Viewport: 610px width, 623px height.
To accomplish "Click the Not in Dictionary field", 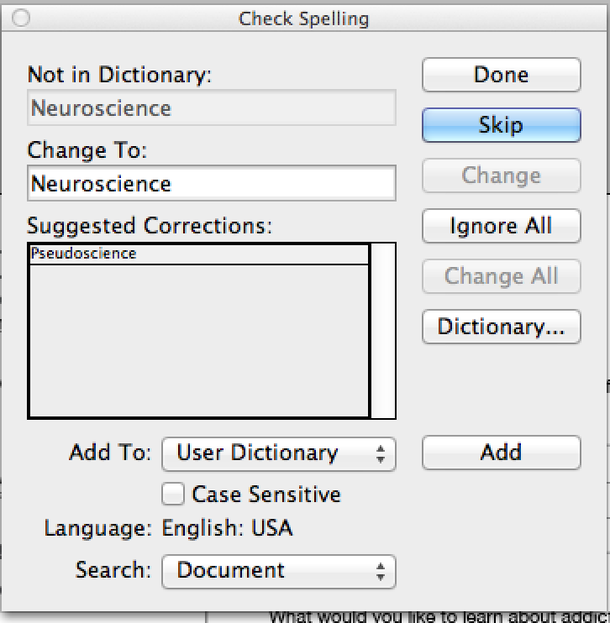I will pyautogui.click(x=211, y=108).
